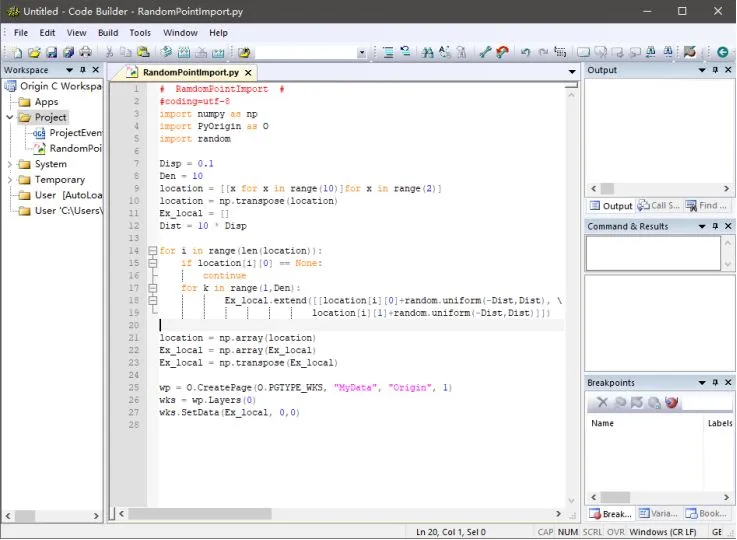
Task: Click the Find binoculars icon
Action: (427, 52)
